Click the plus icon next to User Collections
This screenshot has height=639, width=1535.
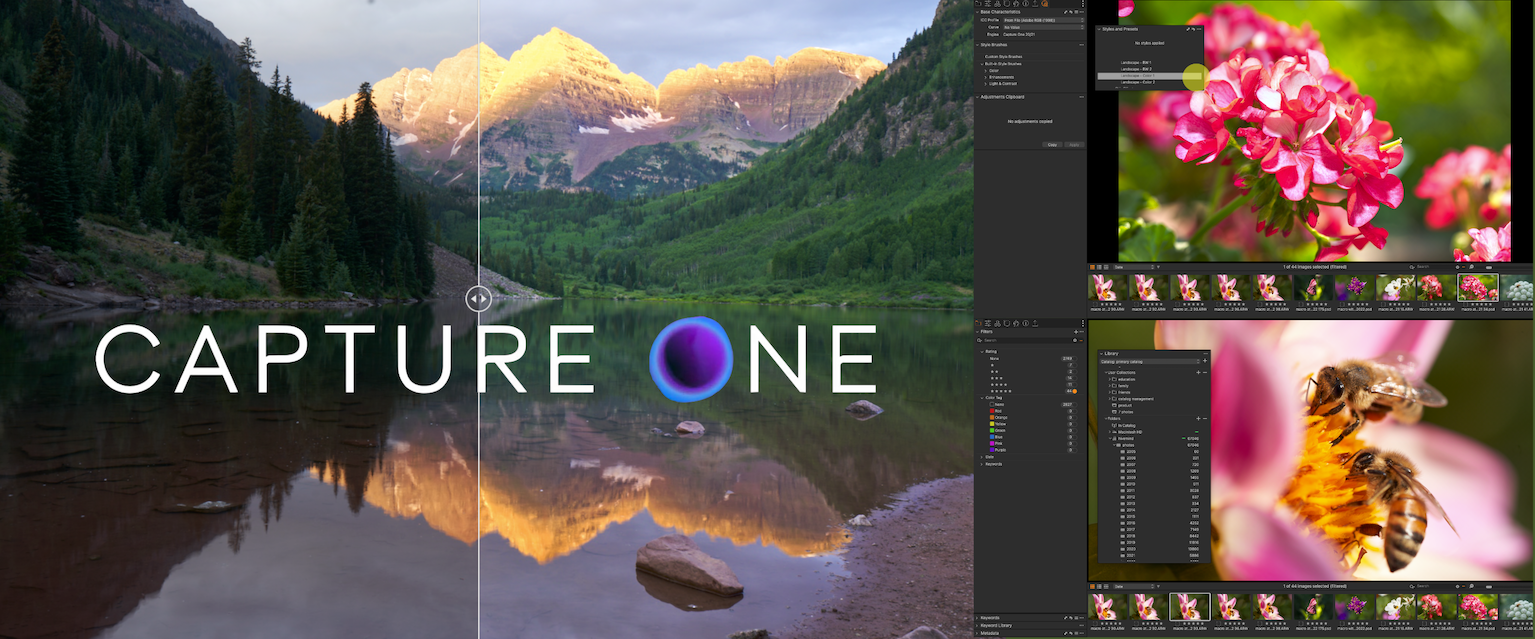1198,373
